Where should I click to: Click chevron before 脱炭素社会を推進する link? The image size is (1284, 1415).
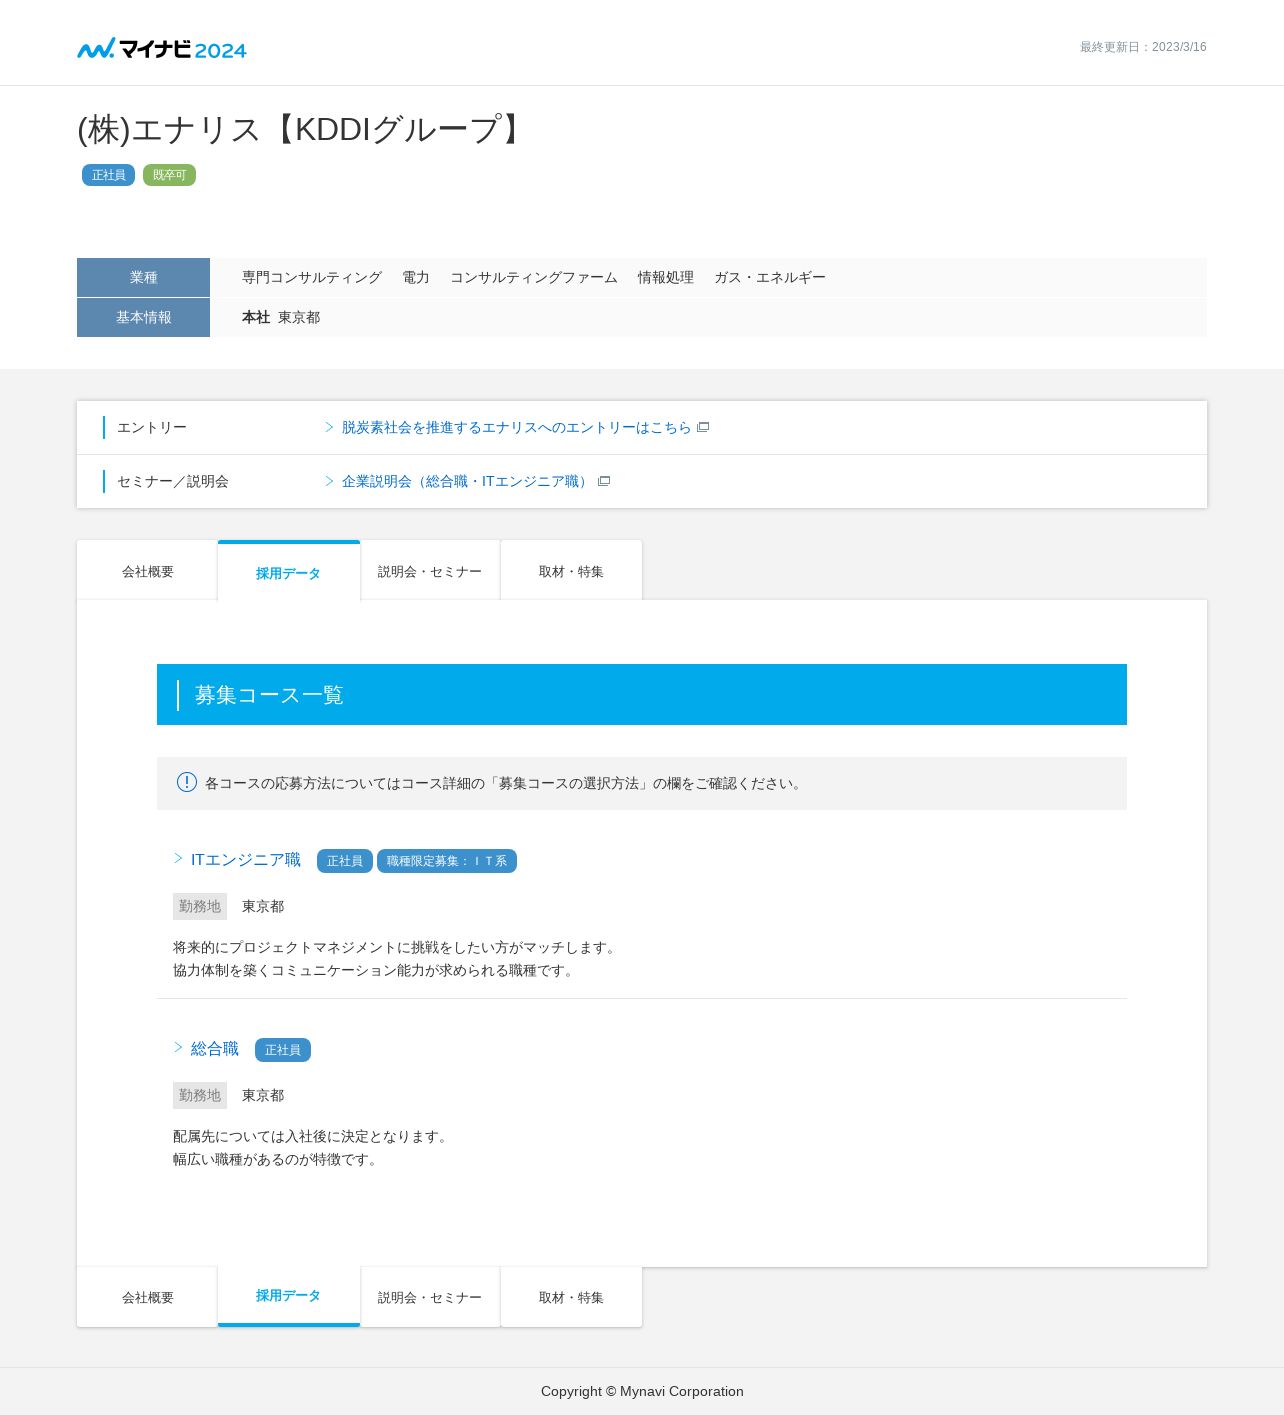329,427
